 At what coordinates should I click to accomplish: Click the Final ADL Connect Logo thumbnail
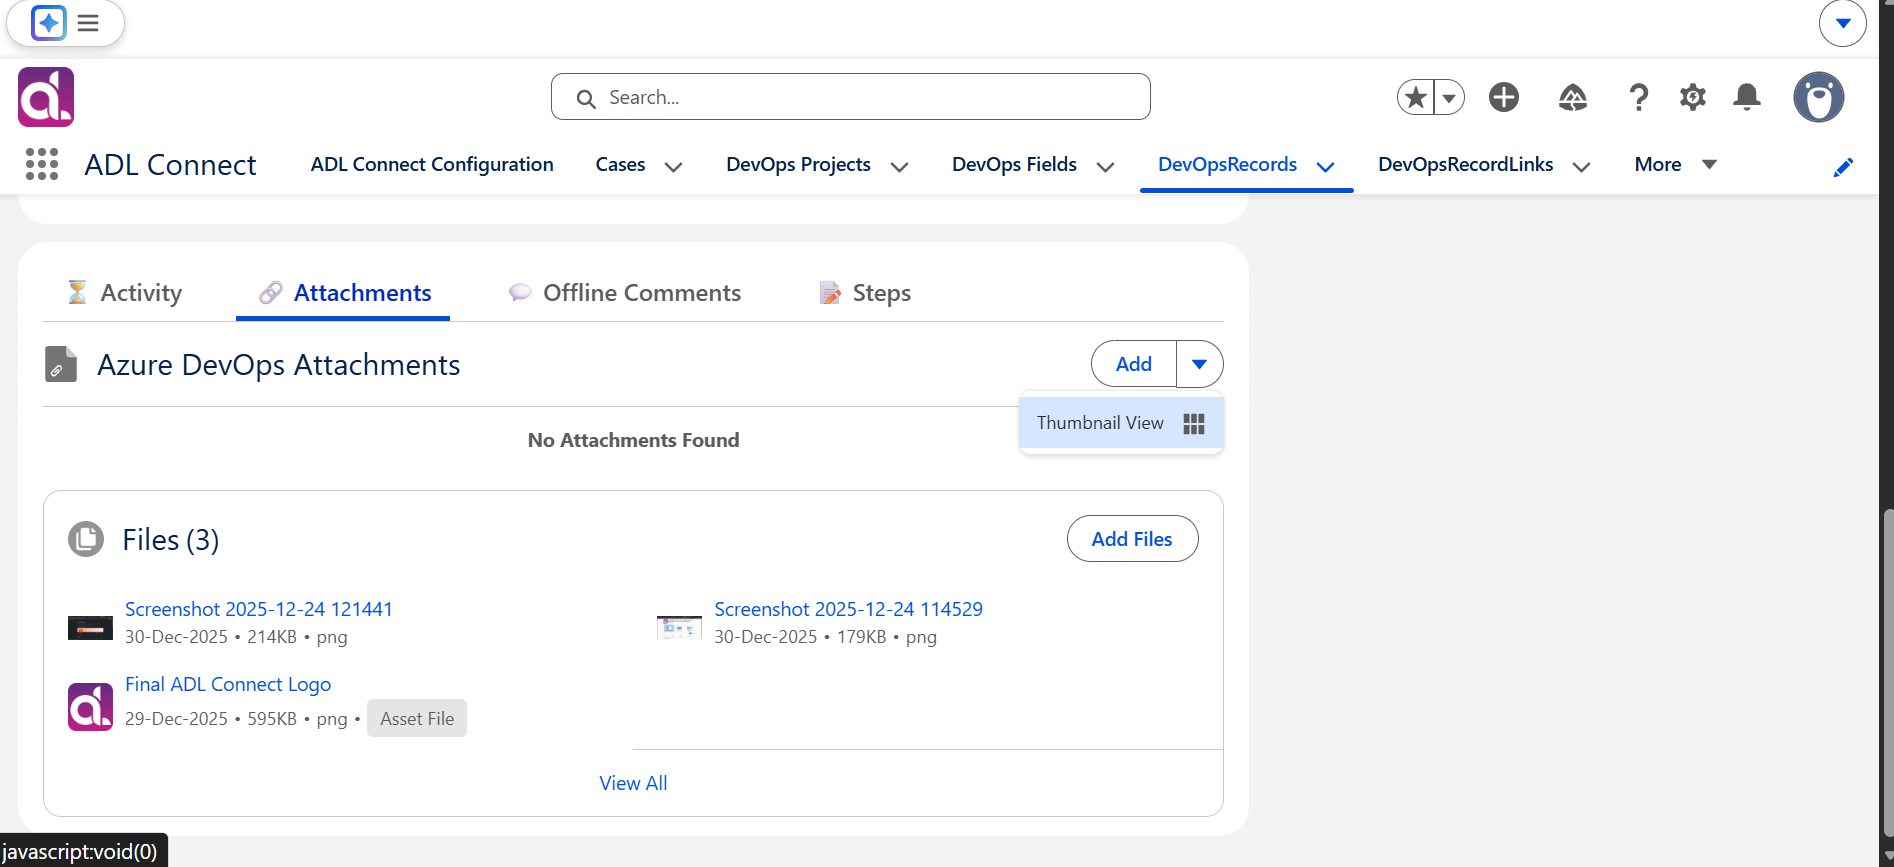pos(90,707)
